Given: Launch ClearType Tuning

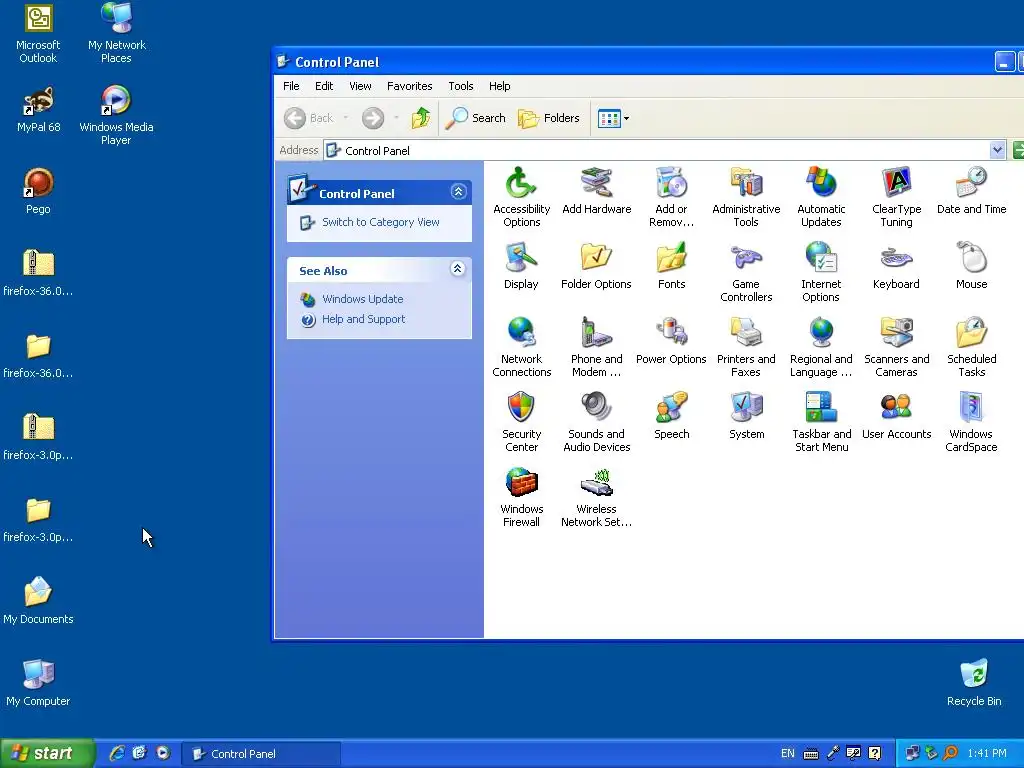Looking at the screenshot, I should (x=896, y=196).
